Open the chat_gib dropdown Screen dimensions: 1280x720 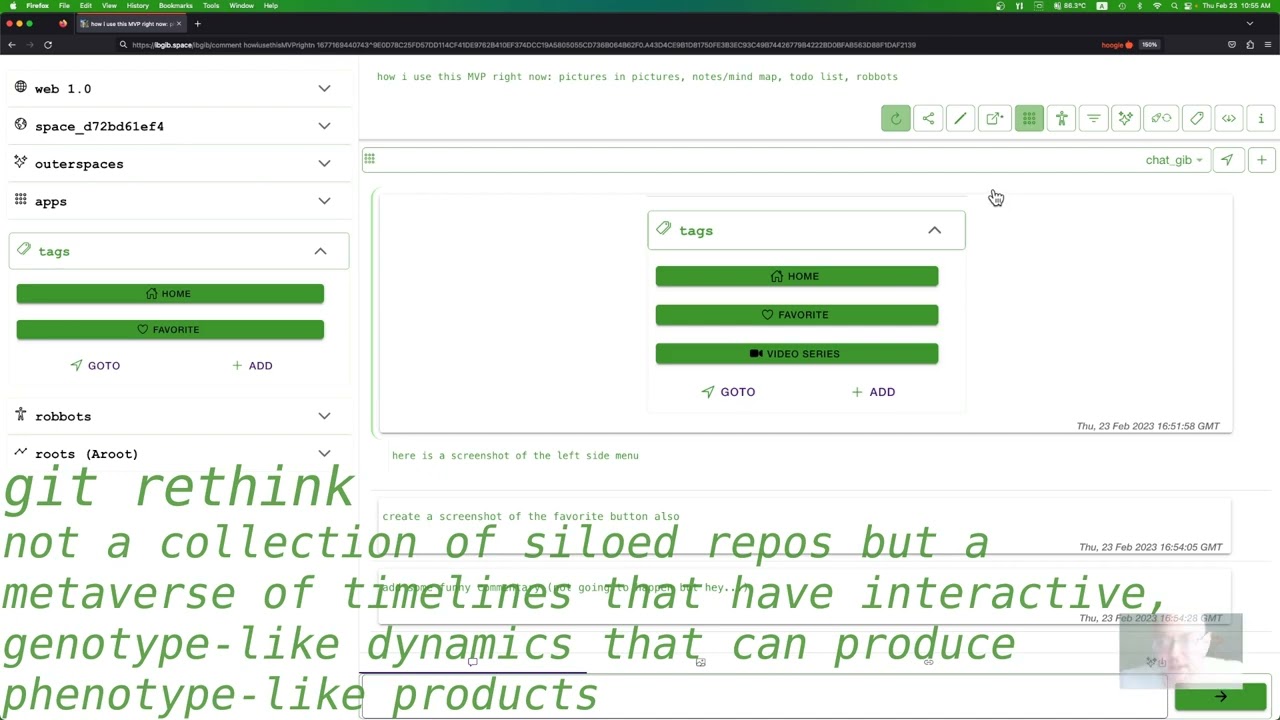click(1173, 160)
